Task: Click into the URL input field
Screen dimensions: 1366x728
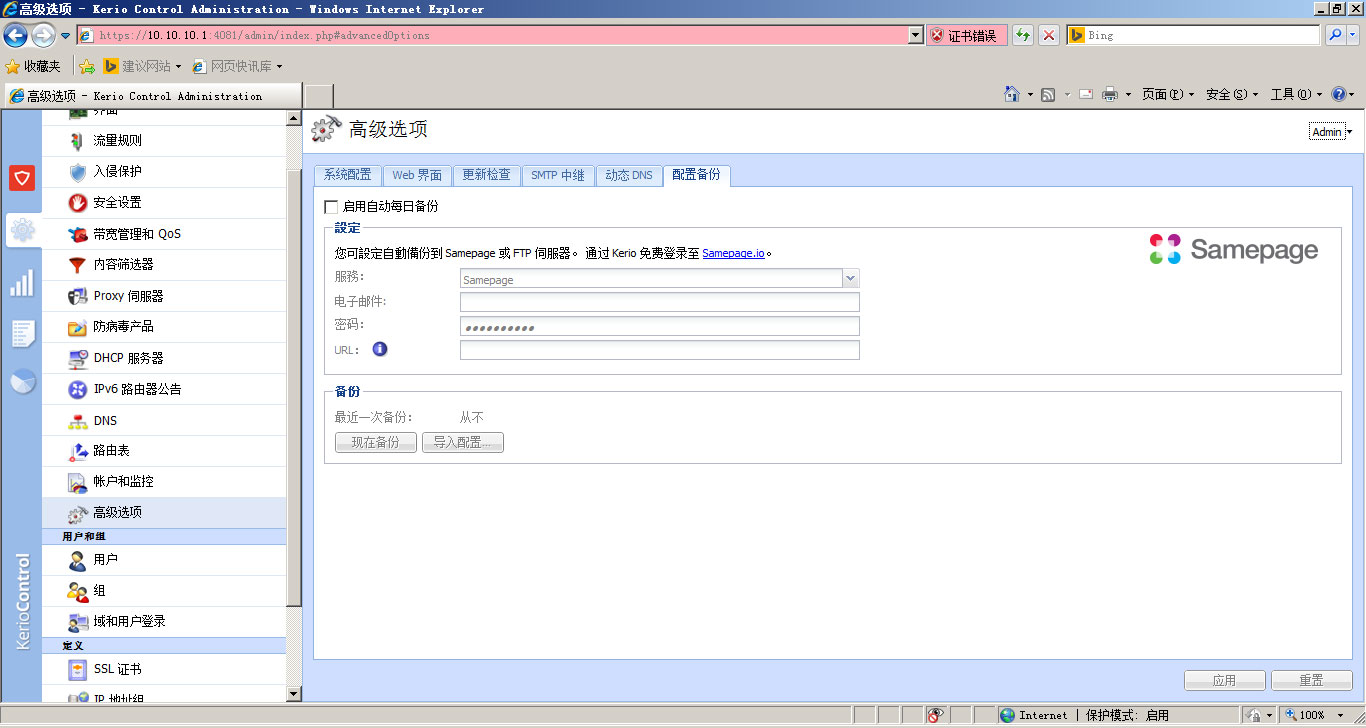Action: [x=660, y=350]
